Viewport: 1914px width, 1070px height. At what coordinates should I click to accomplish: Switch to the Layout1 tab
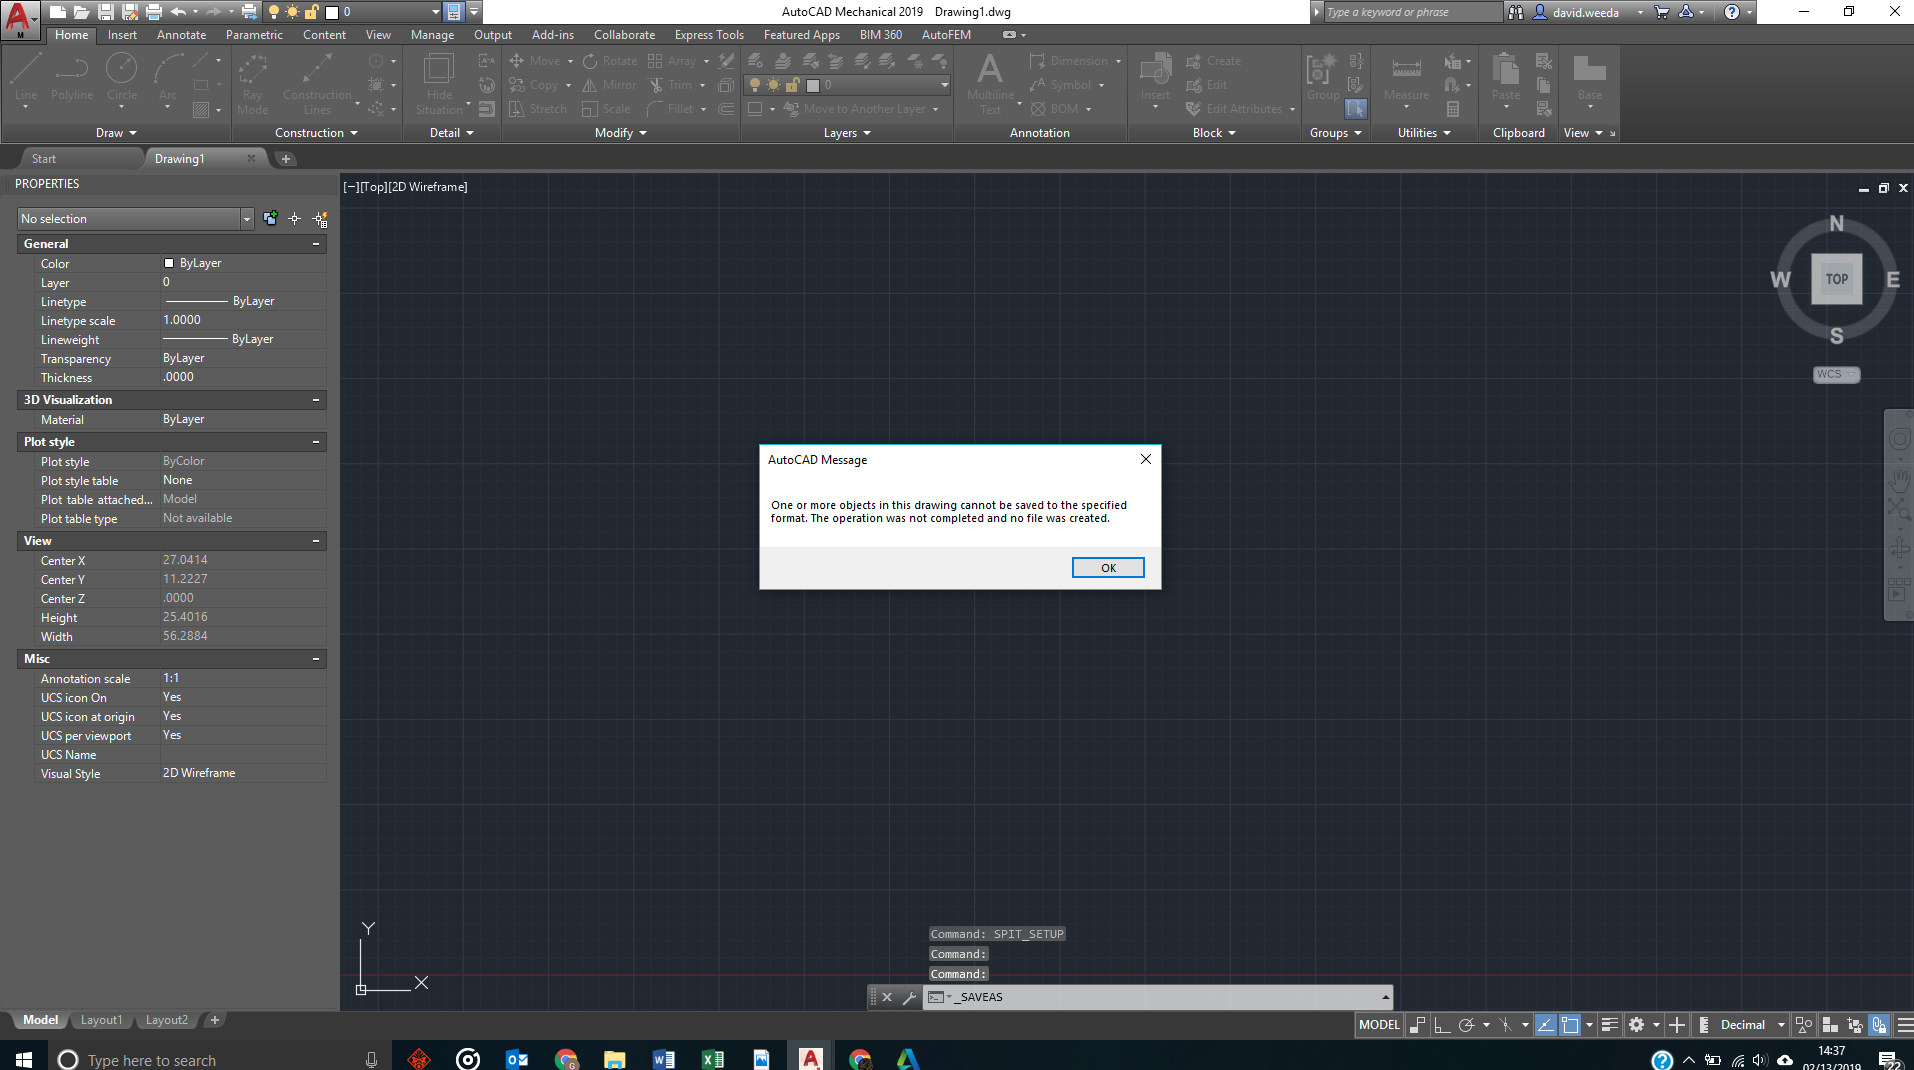[x=101, y=1020]
